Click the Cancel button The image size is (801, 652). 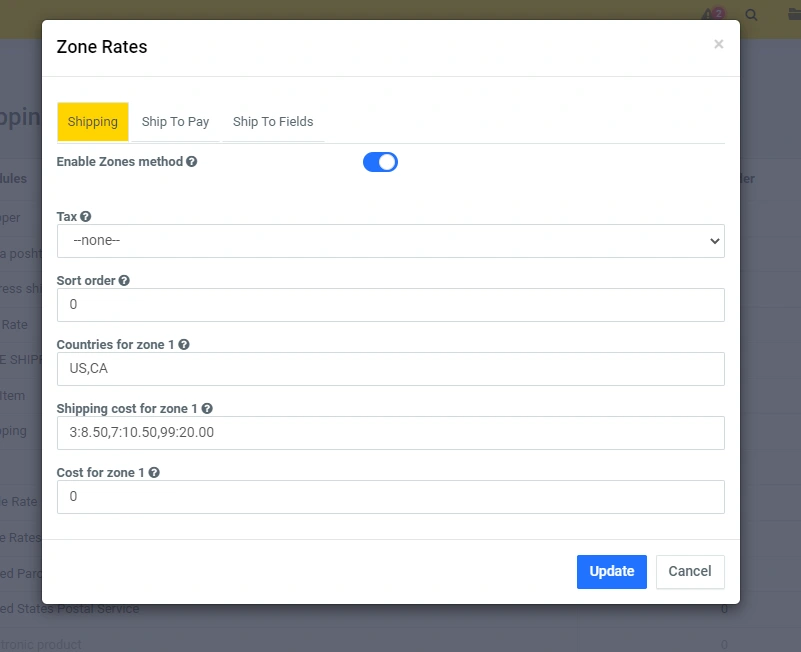click(x=690, y=572)
